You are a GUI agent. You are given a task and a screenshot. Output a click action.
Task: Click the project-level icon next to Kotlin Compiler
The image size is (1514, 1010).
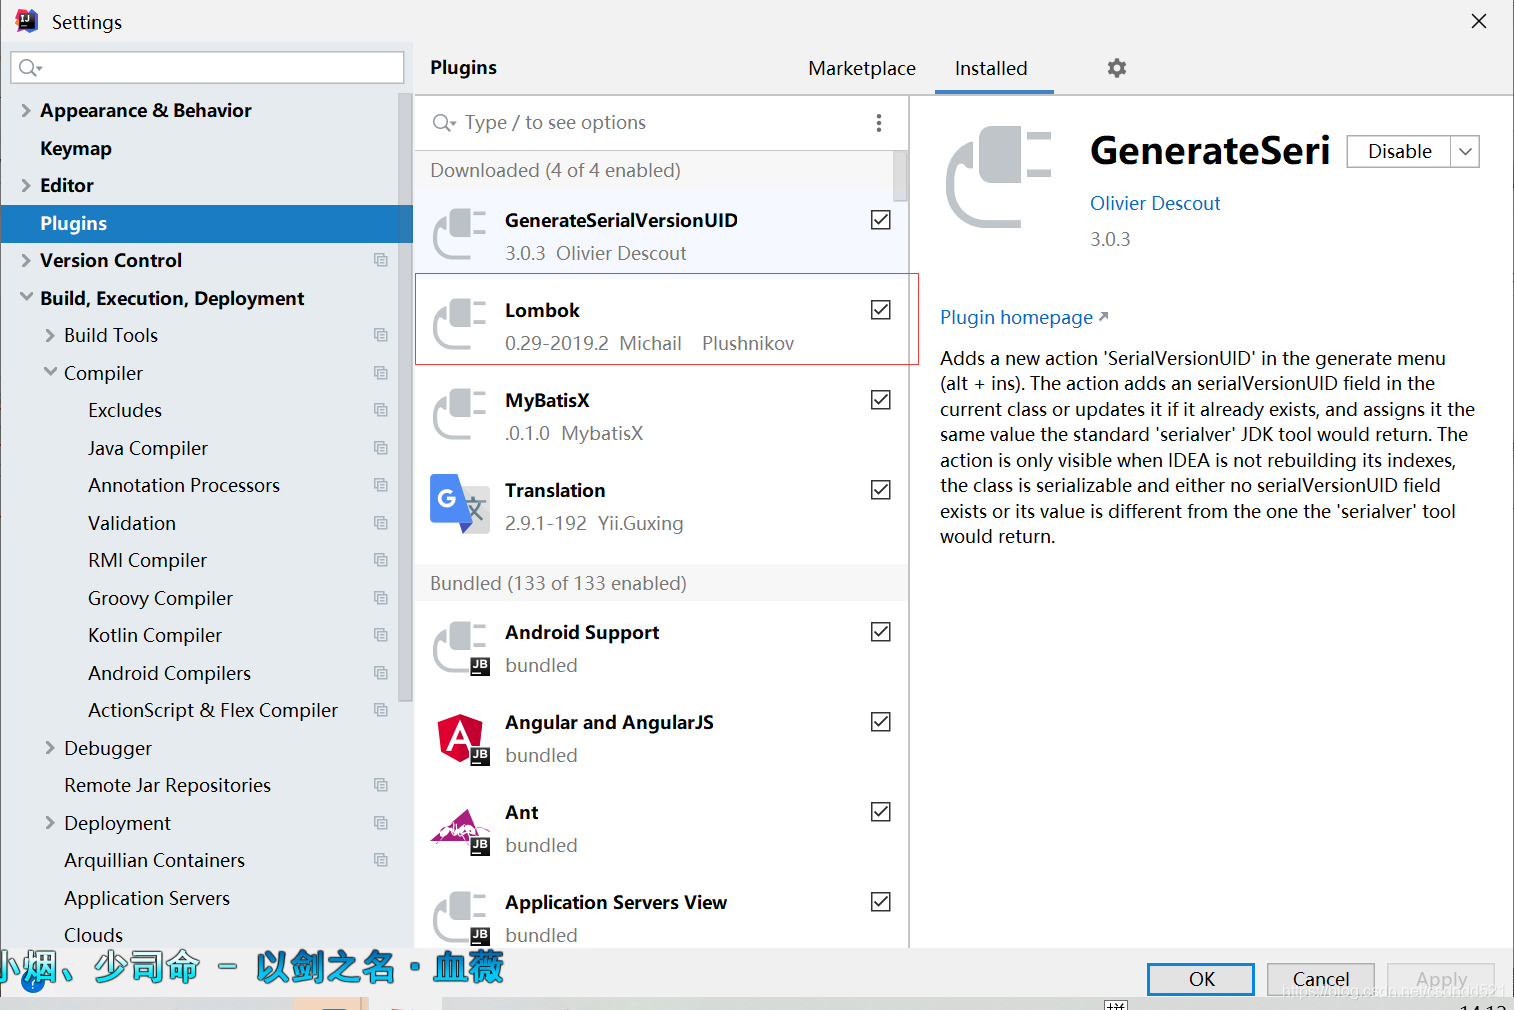click(381, 635)
